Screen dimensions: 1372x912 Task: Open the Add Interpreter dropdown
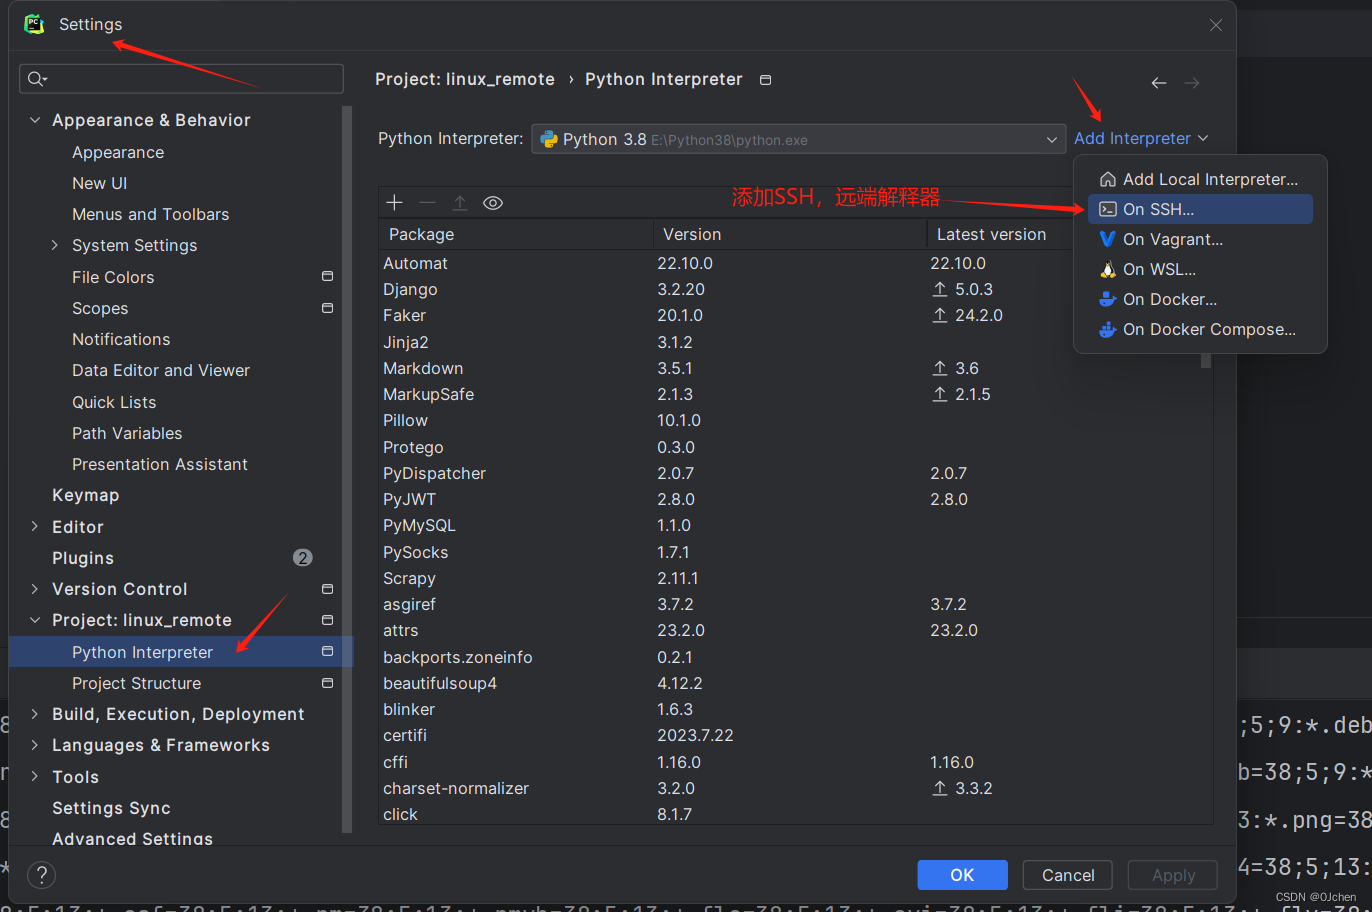[x=1141, y=139]
